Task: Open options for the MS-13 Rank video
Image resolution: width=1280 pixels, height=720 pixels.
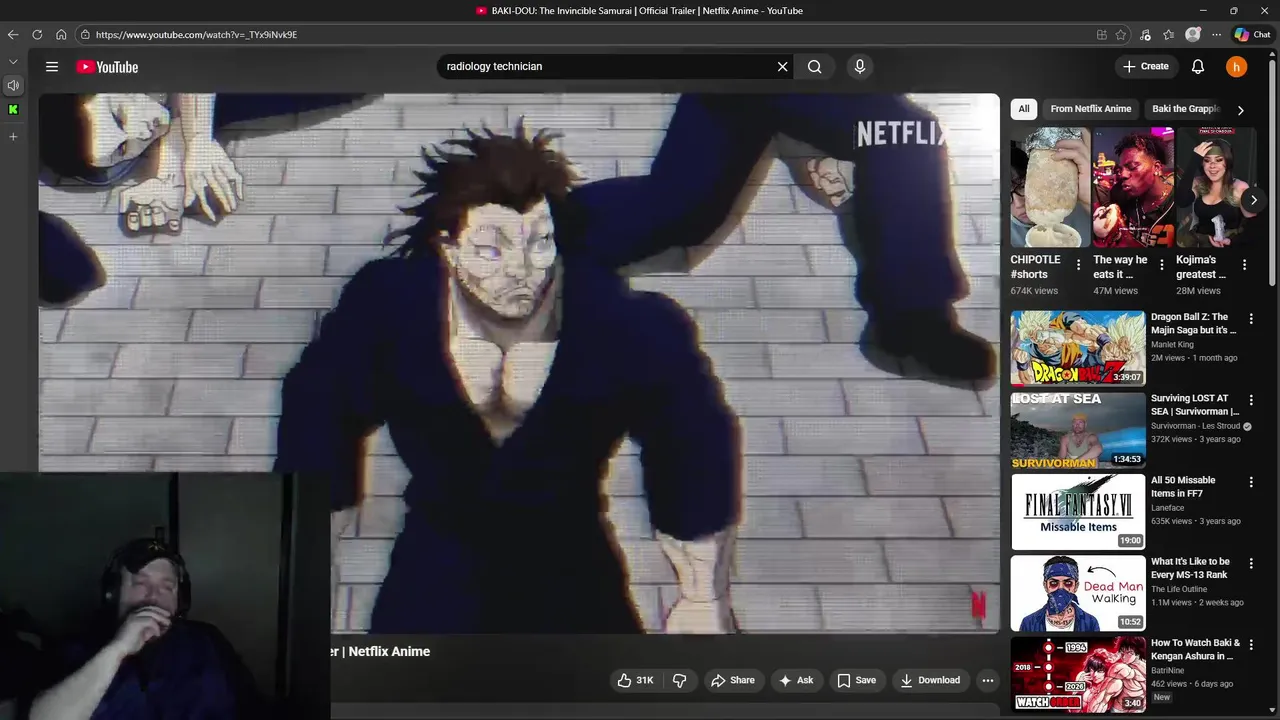Action: click(x=1250, y=564)
